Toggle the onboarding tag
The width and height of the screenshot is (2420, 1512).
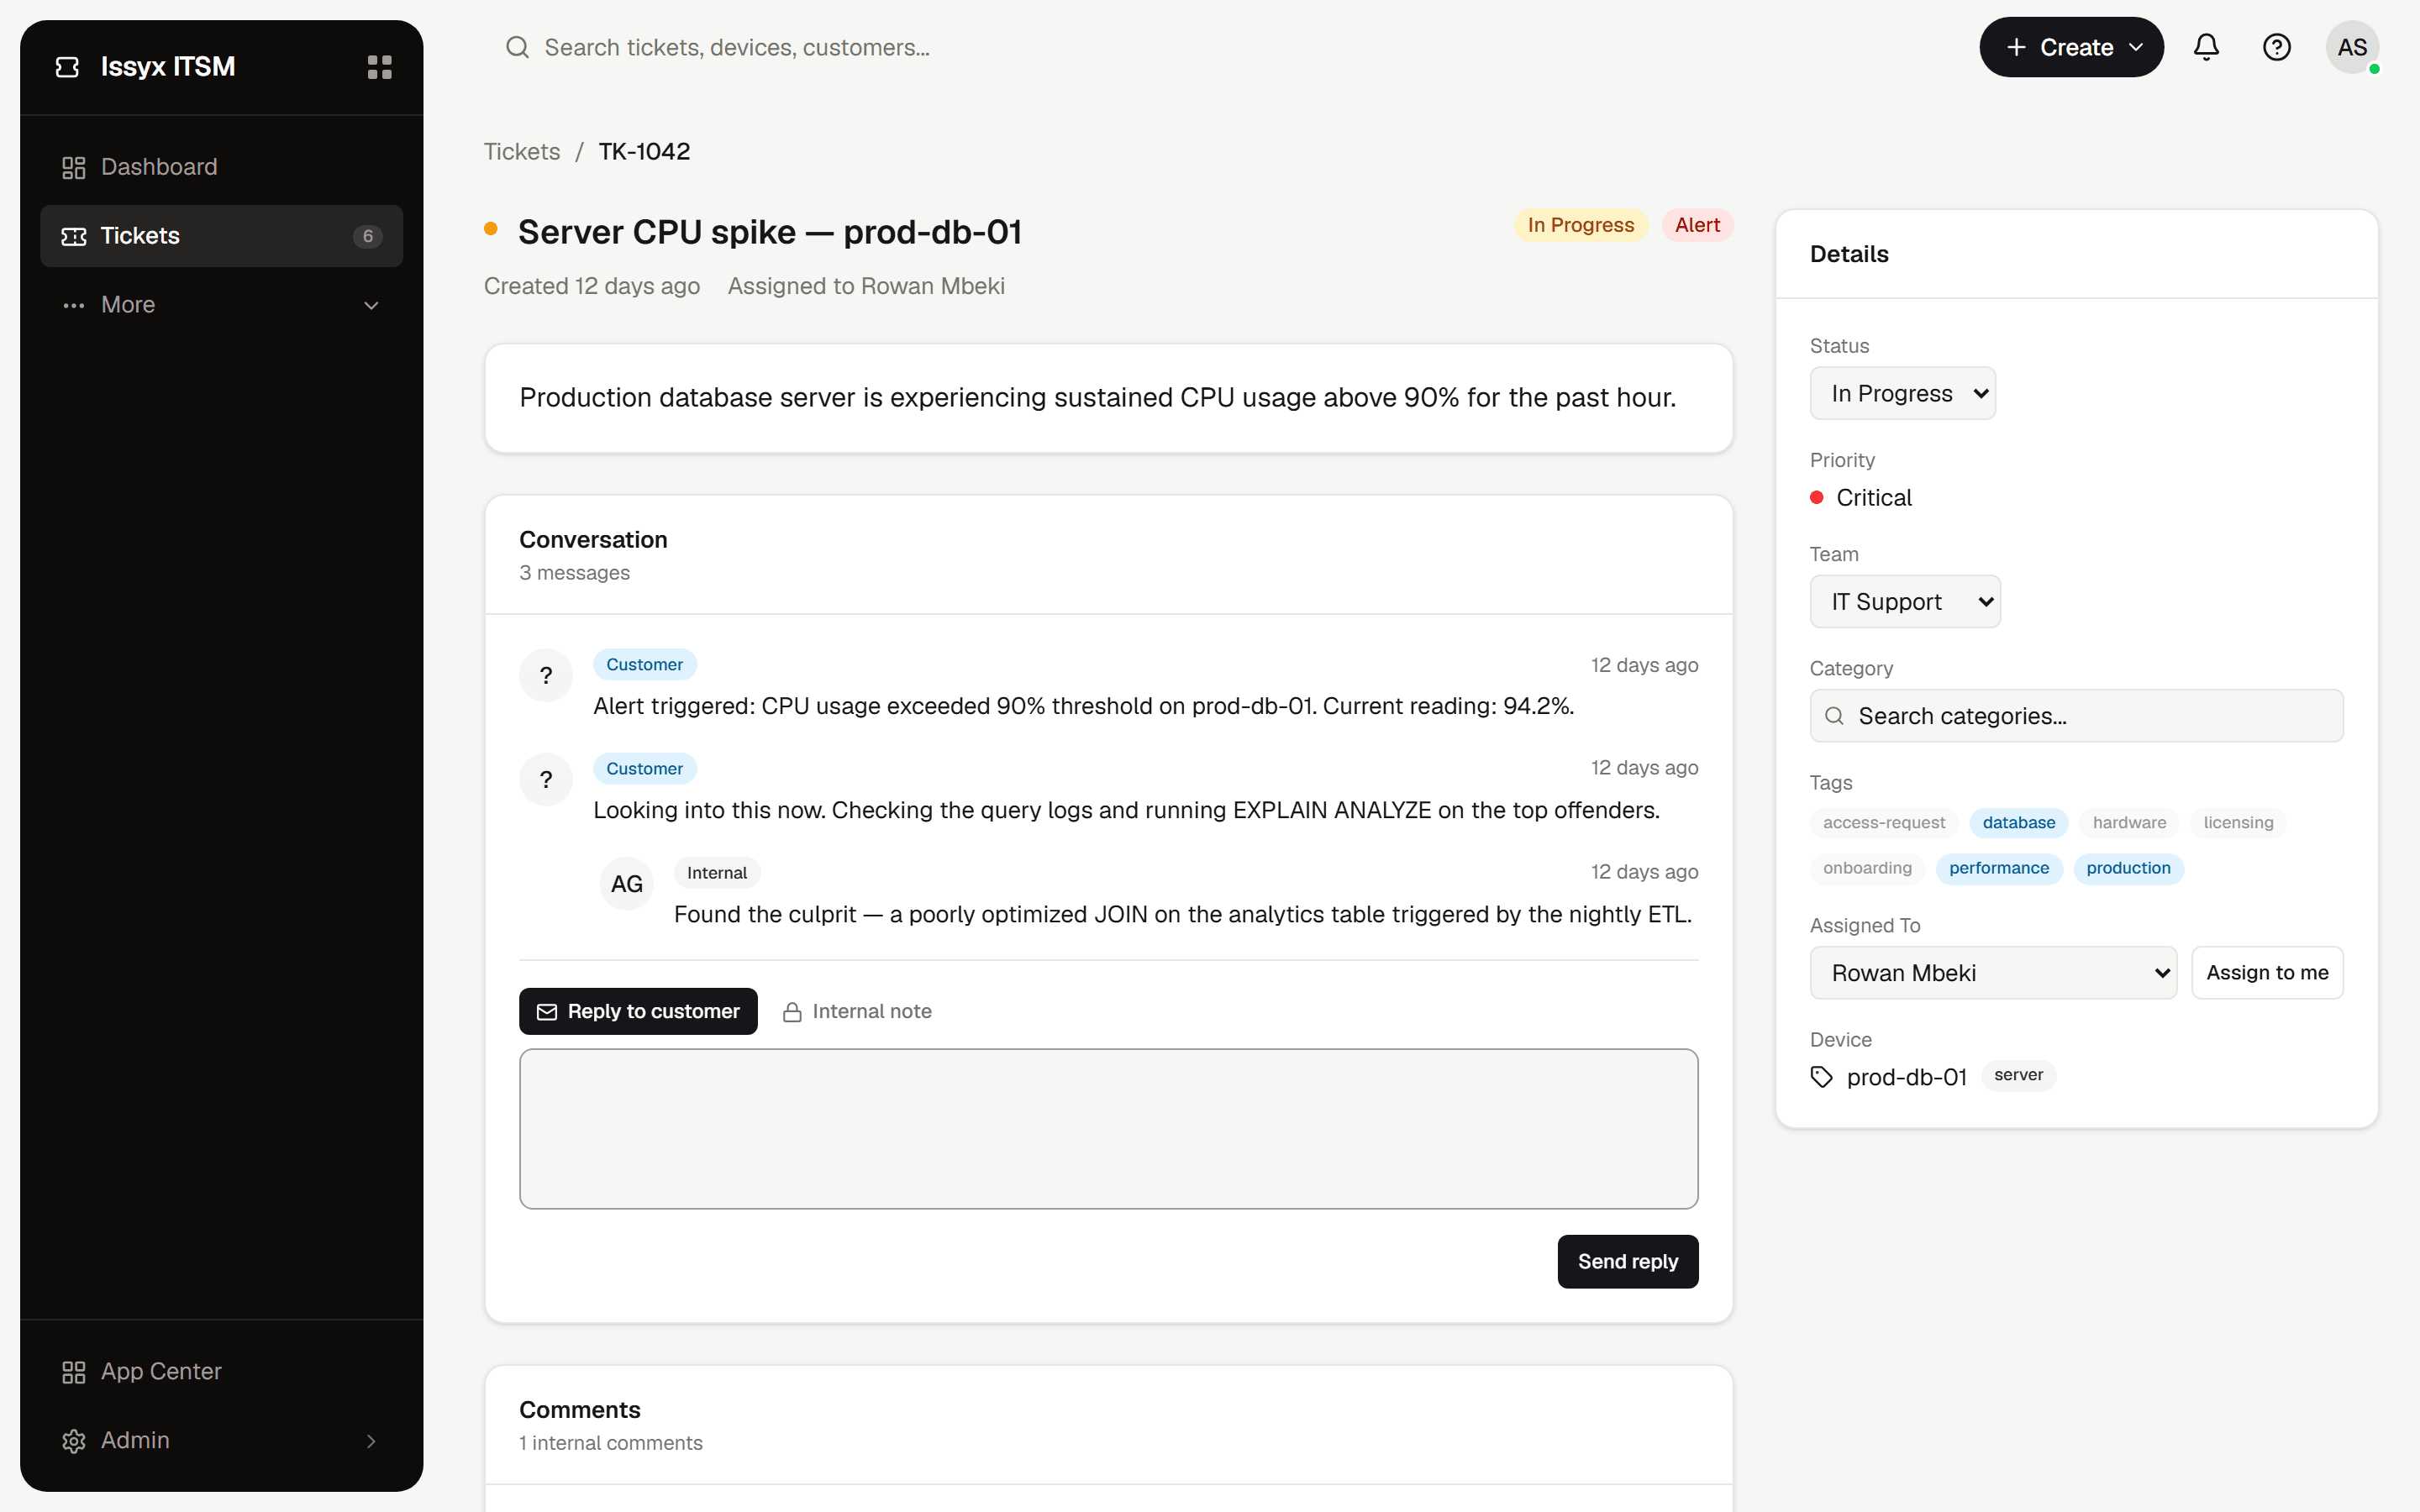point(1867,868)
